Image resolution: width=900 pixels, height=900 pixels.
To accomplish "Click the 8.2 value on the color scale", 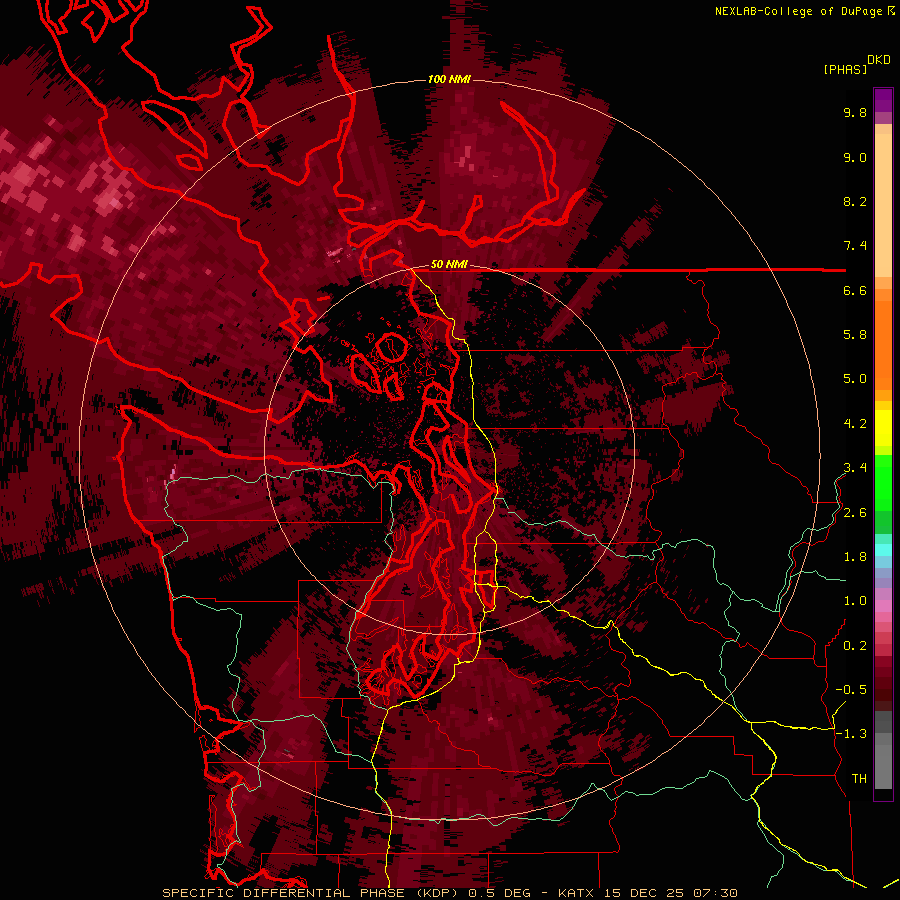I will (855, 201).
